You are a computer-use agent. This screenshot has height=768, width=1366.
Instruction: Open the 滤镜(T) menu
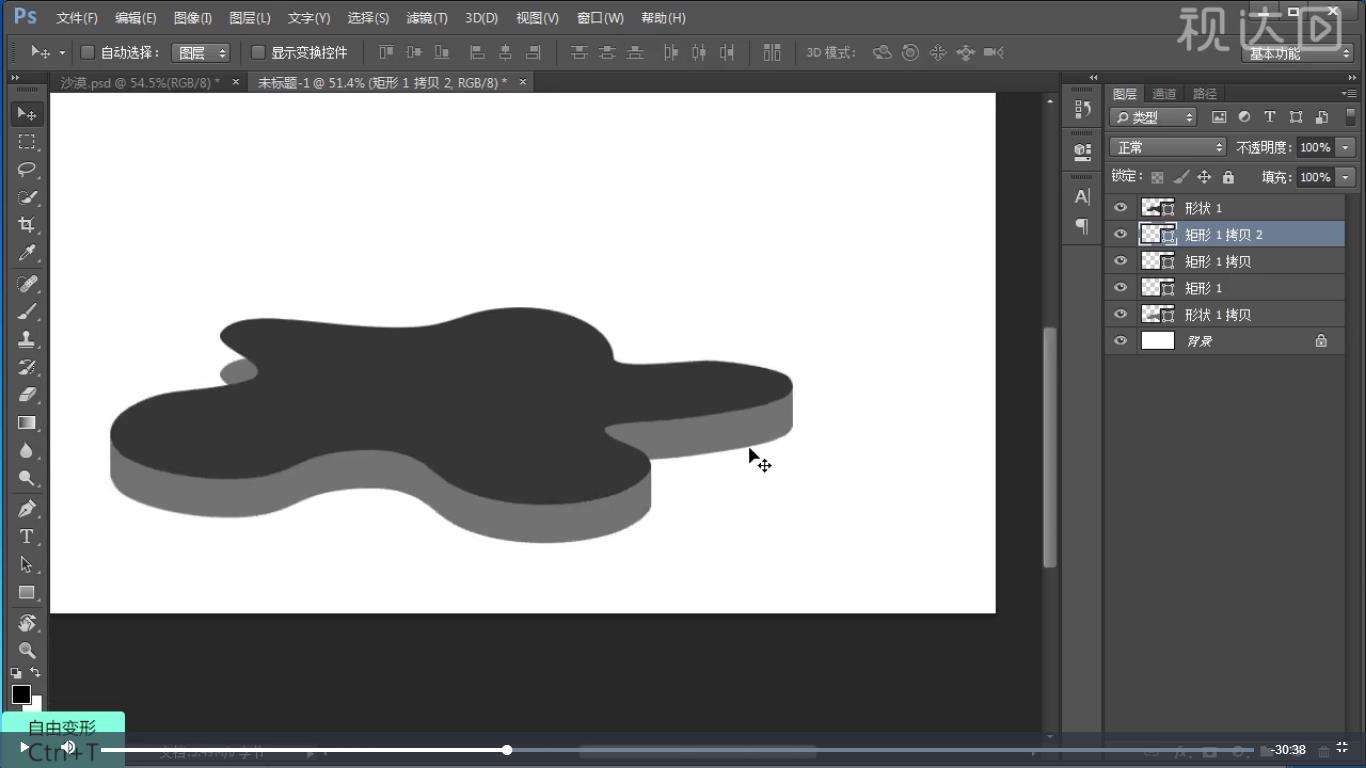pos(427,18)
